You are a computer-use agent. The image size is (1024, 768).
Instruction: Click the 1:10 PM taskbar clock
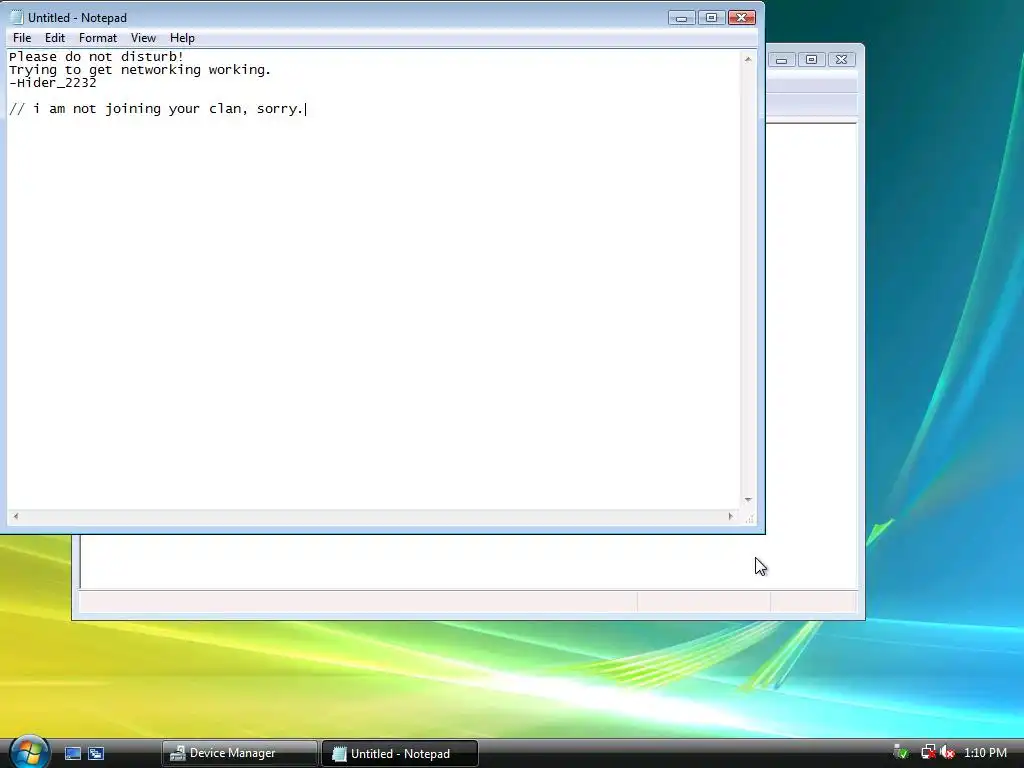[985, 752]
